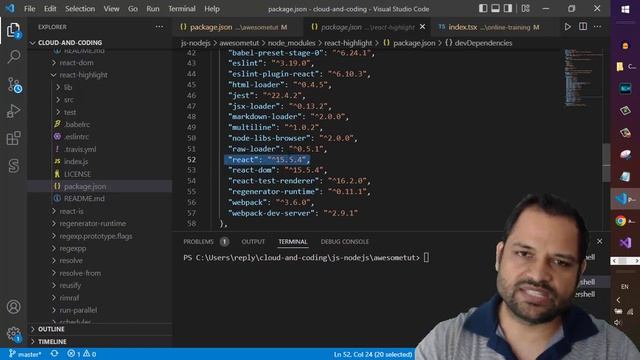This screenshot has width=640, height=360.
Task: Open the Selection menu
Action: pyautogui.click(x=80, y=9)
